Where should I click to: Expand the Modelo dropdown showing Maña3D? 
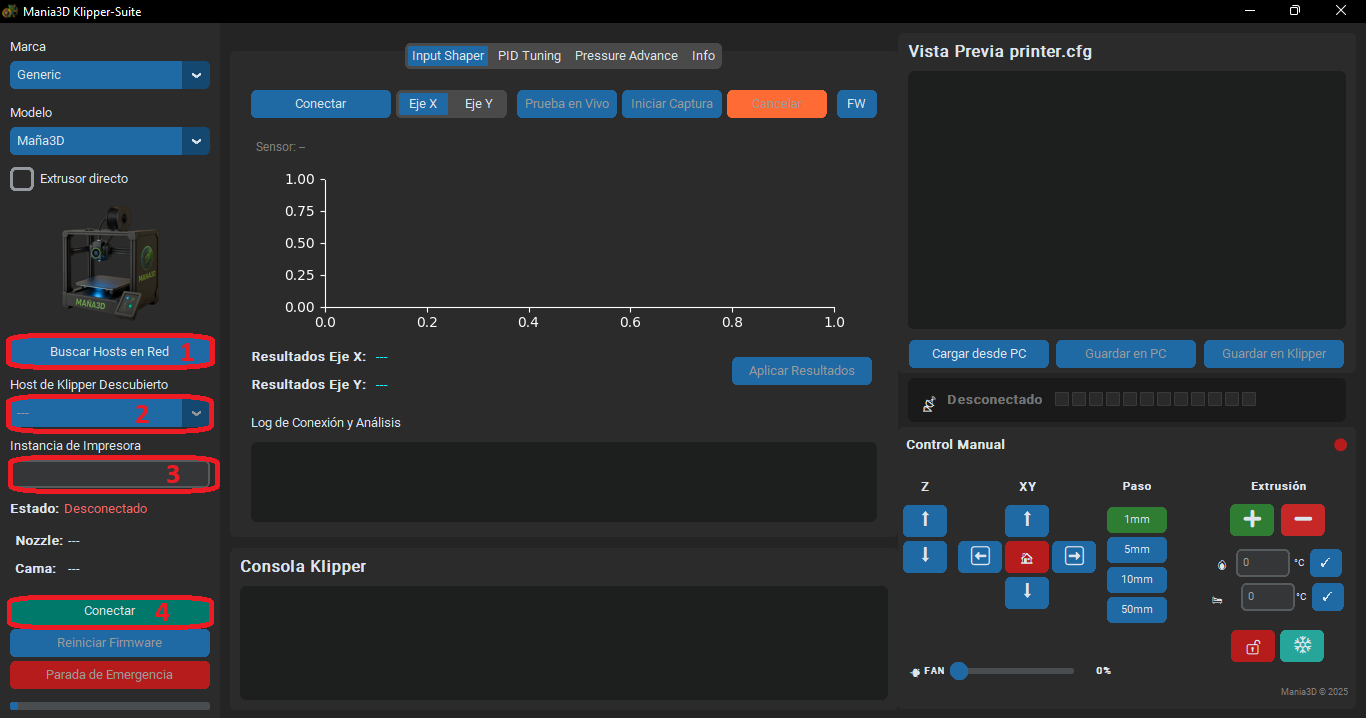click(x=110, y=141)
